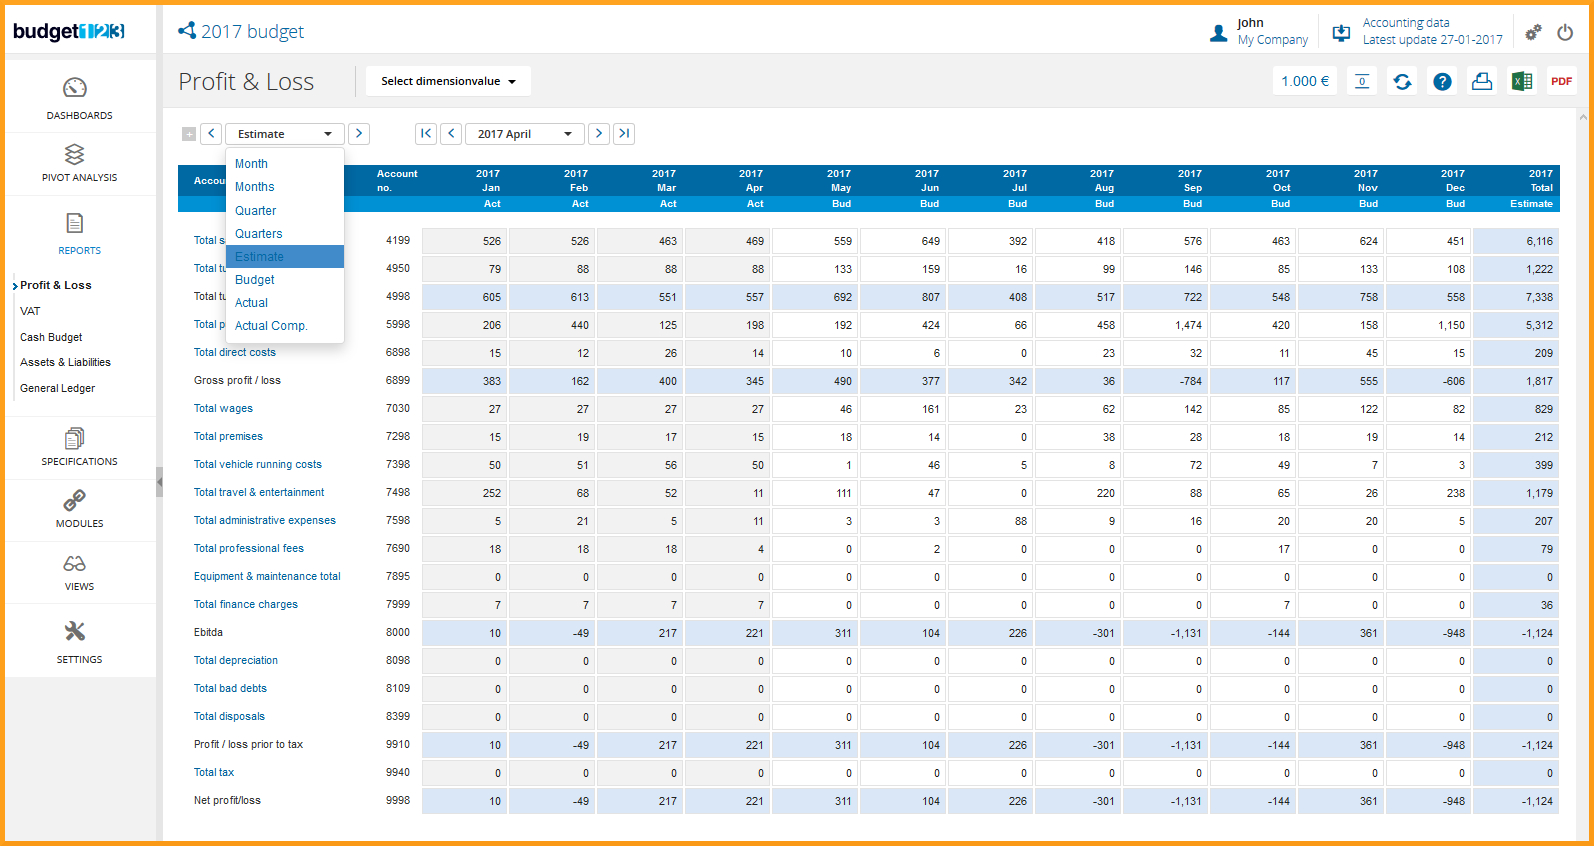Expand rows with the grey plus button
This screenshot has width=1594, height=846.
(189, 134)
